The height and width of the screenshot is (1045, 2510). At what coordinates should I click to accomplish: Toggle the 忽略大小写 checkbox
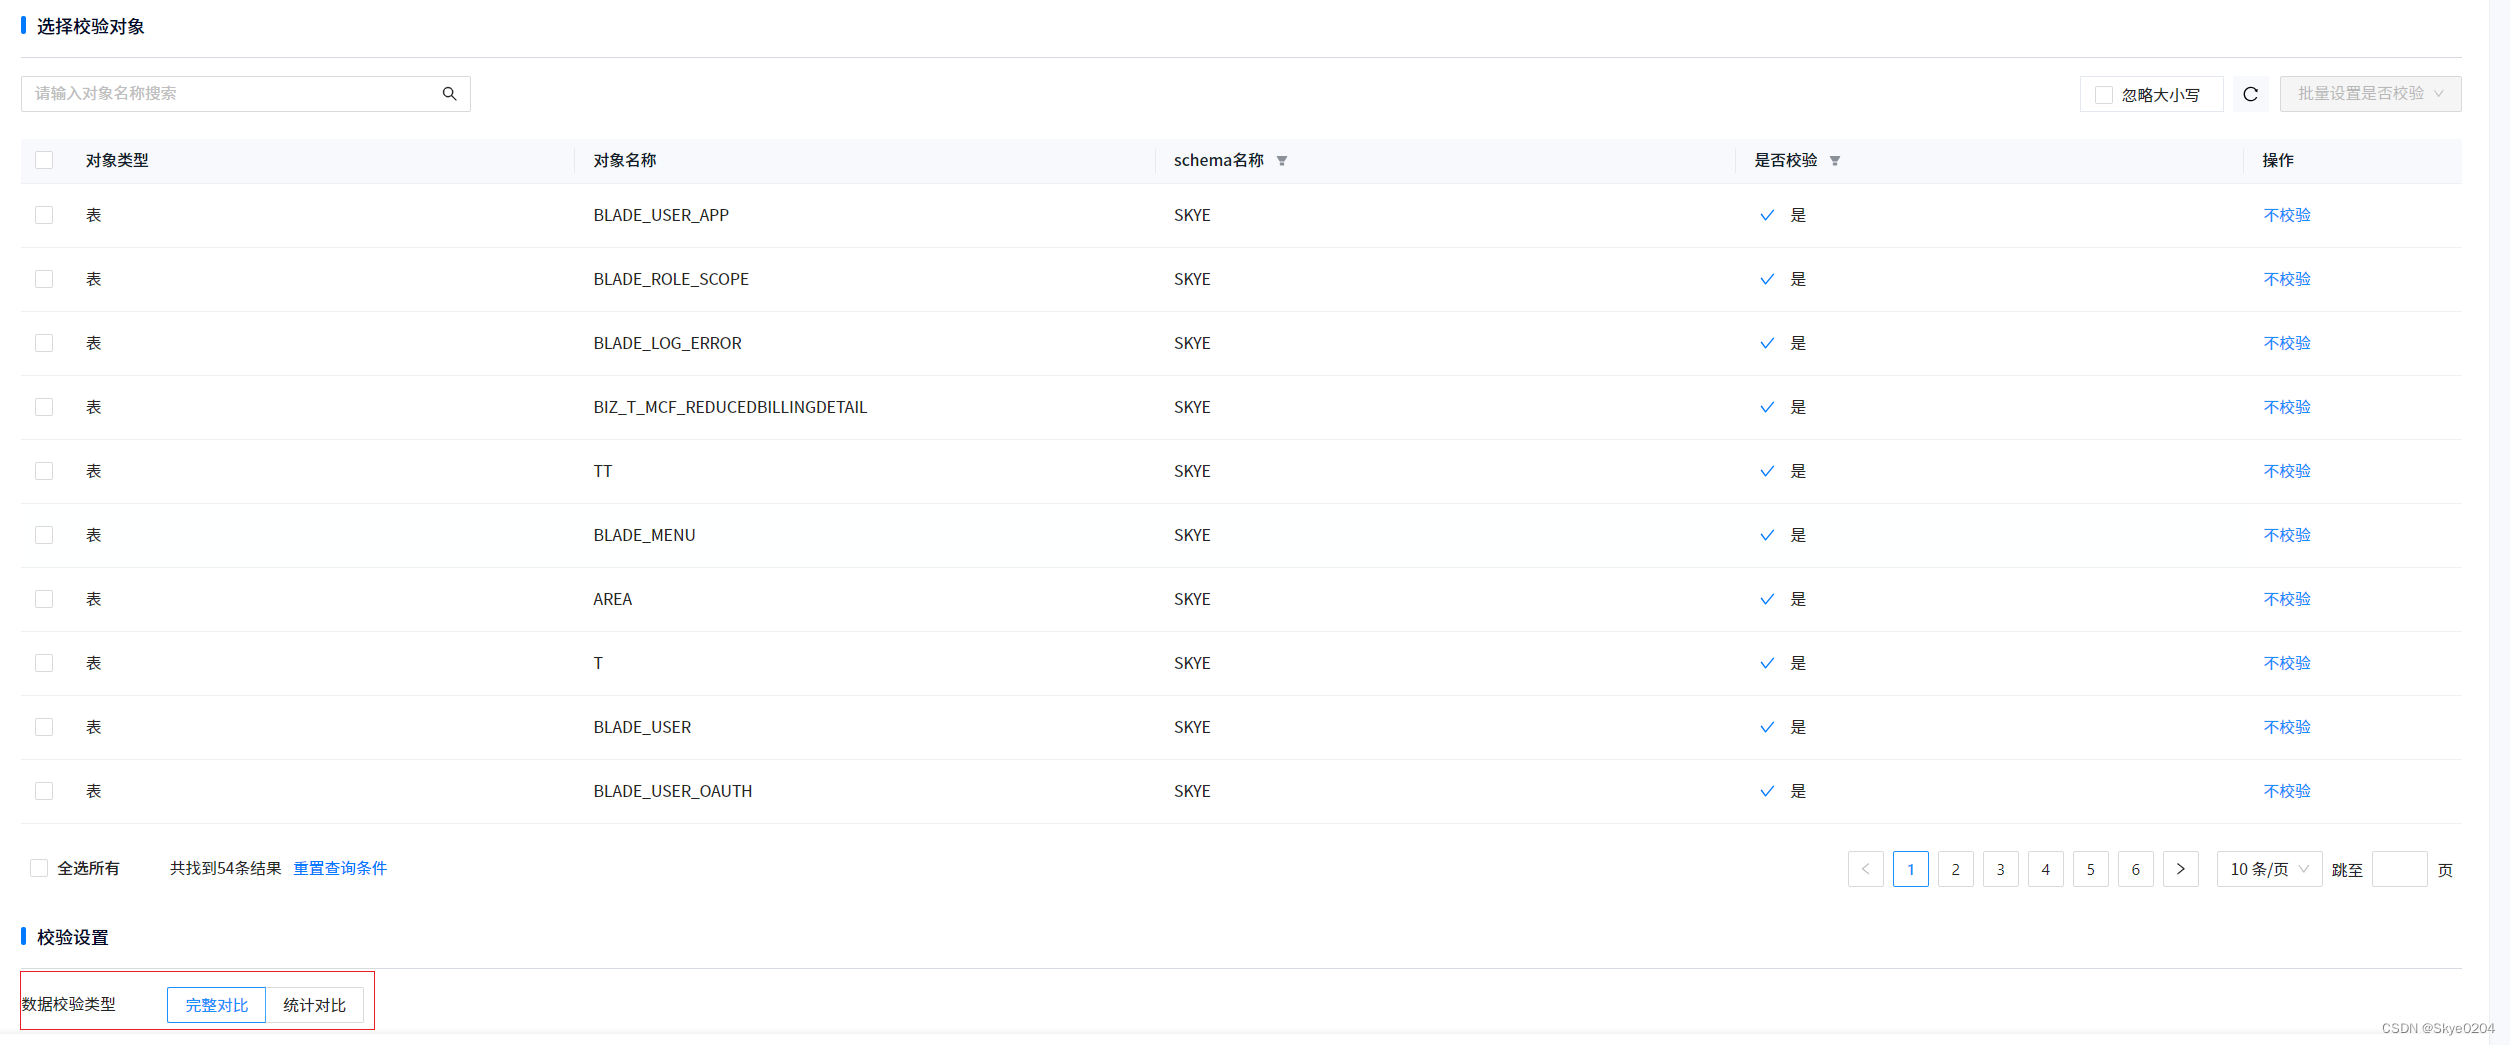pos(2104,95)
